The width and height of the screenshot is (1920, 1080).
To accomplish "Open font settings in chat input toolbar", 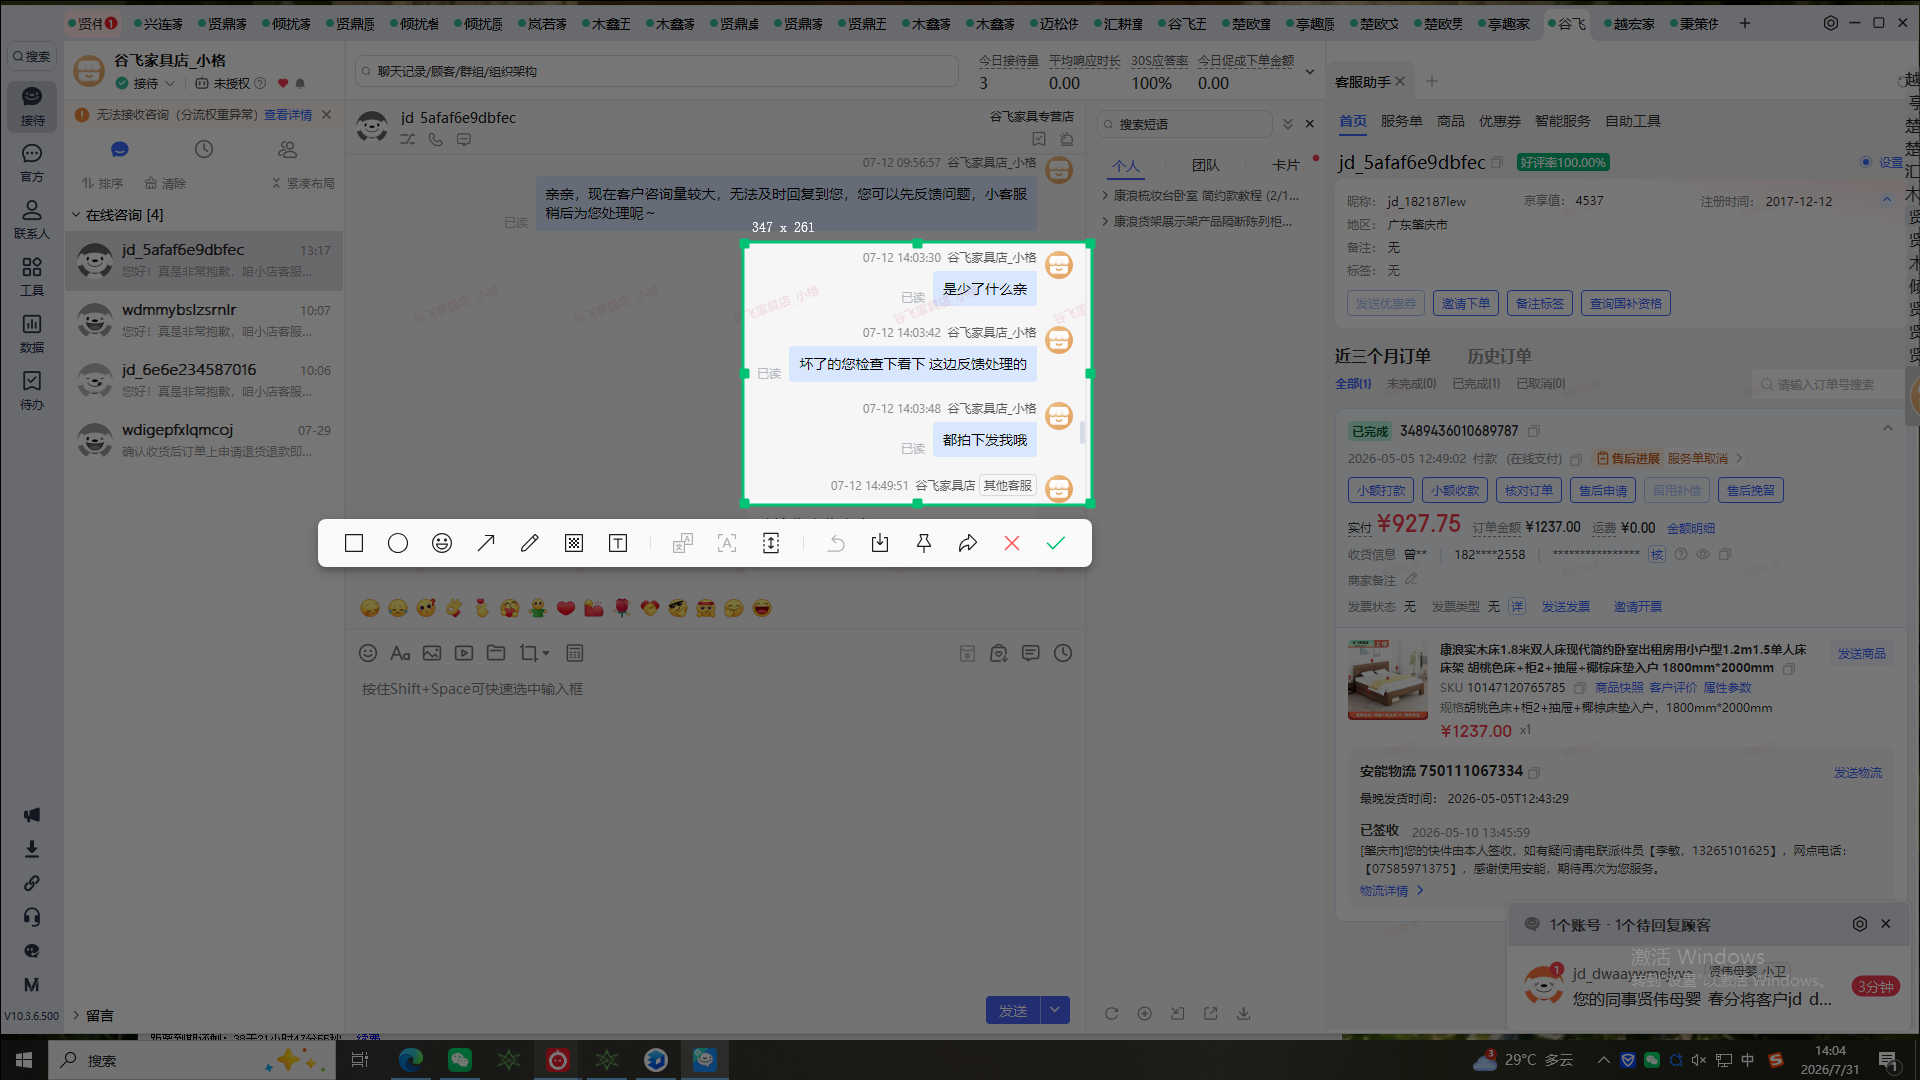I will (x=400, y=653).
